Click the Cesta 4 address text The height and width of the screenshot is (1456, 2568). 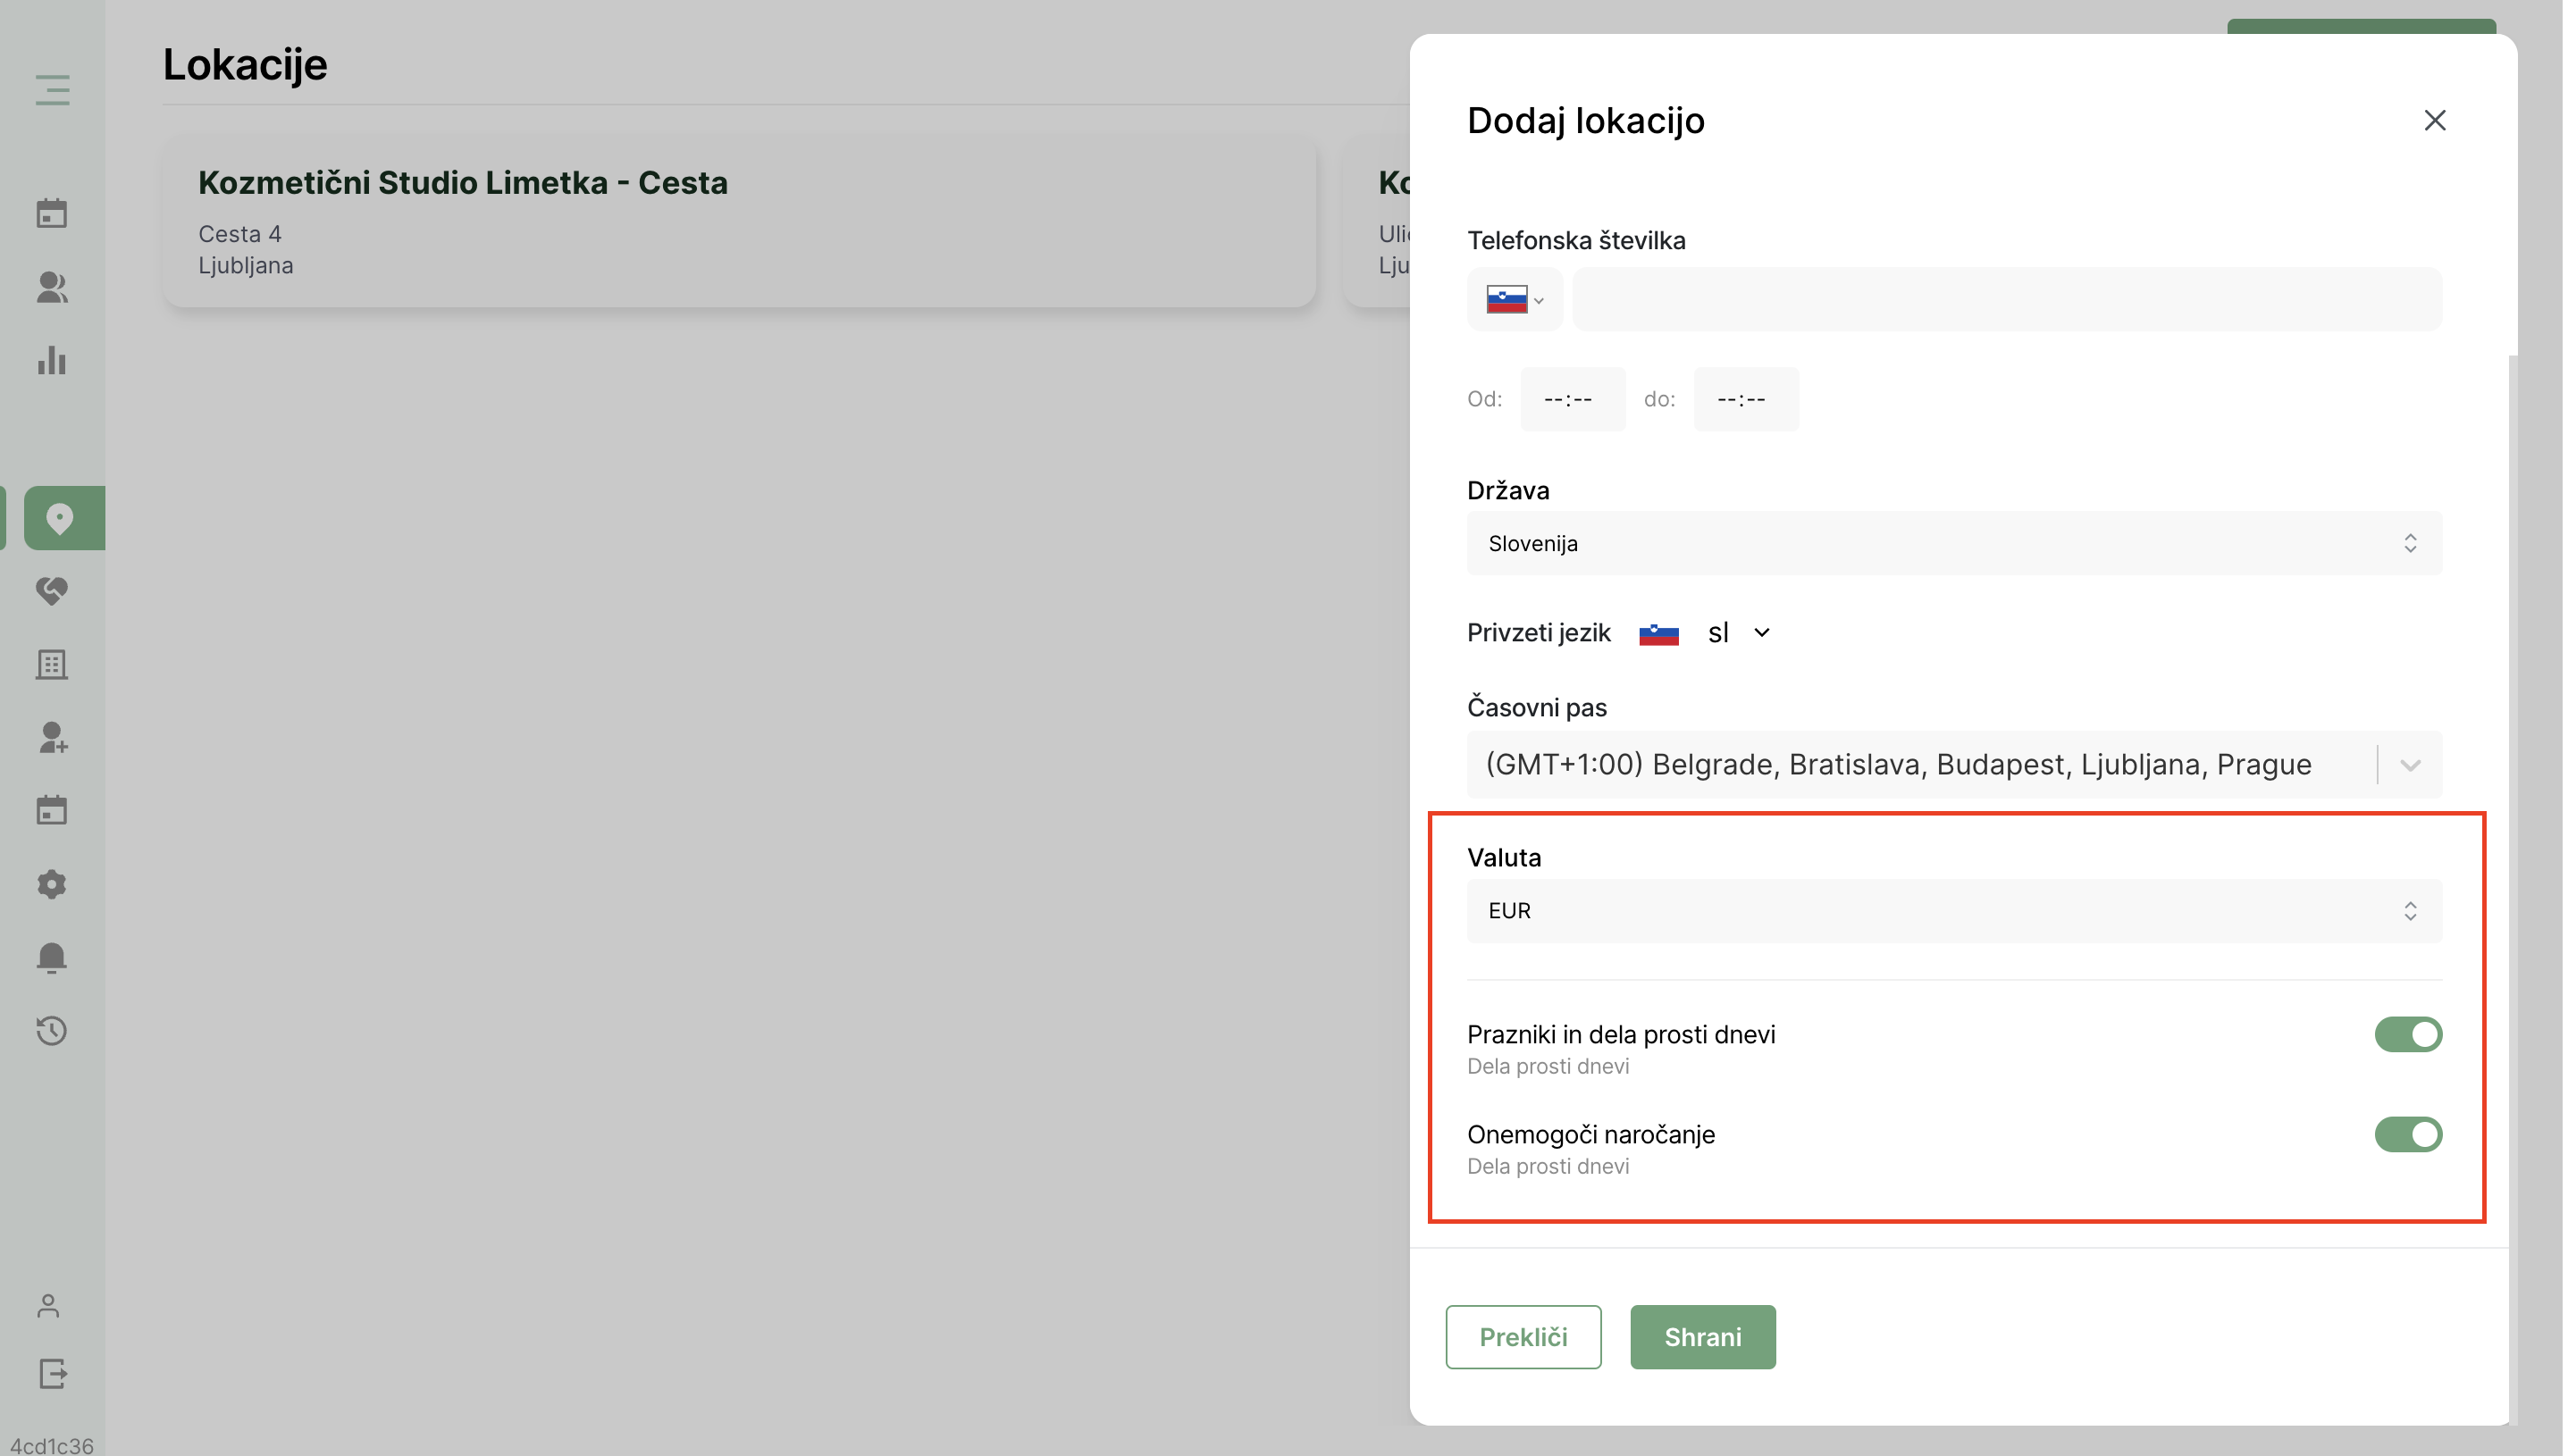point(240,234)
